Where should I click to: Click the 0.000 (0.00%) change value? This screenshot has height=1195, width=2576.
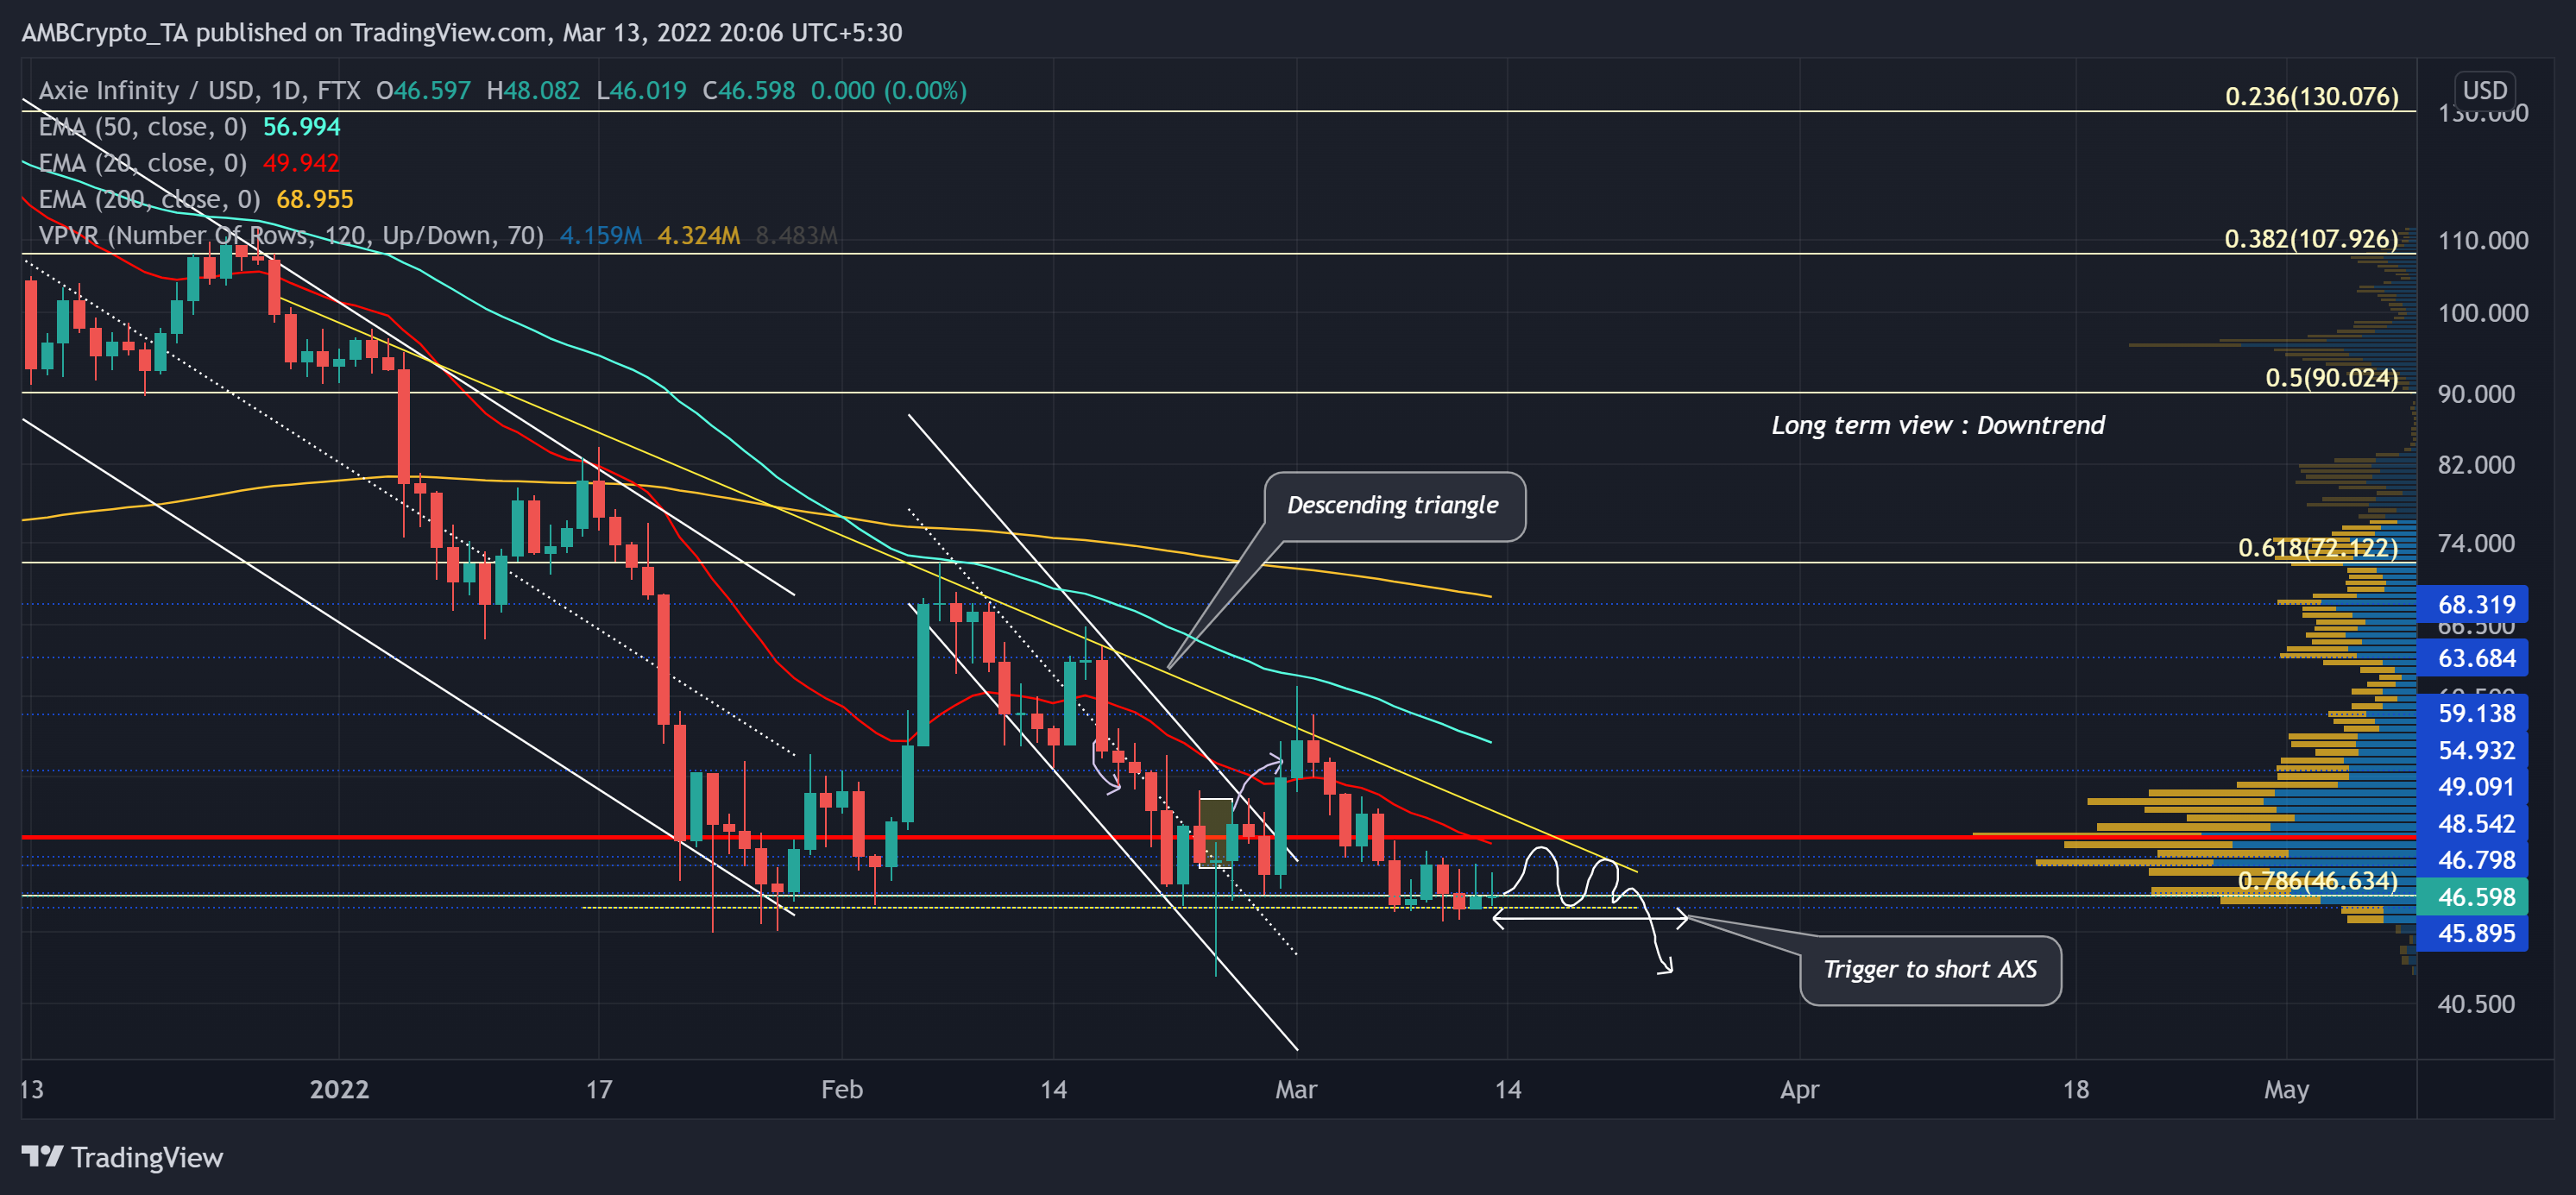coord(889,91)
